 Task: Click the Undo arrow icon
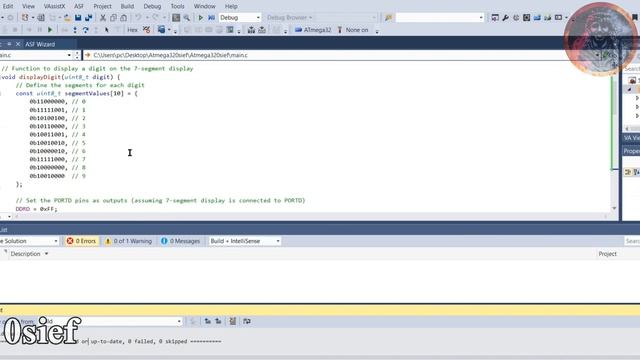click(138, 18)
